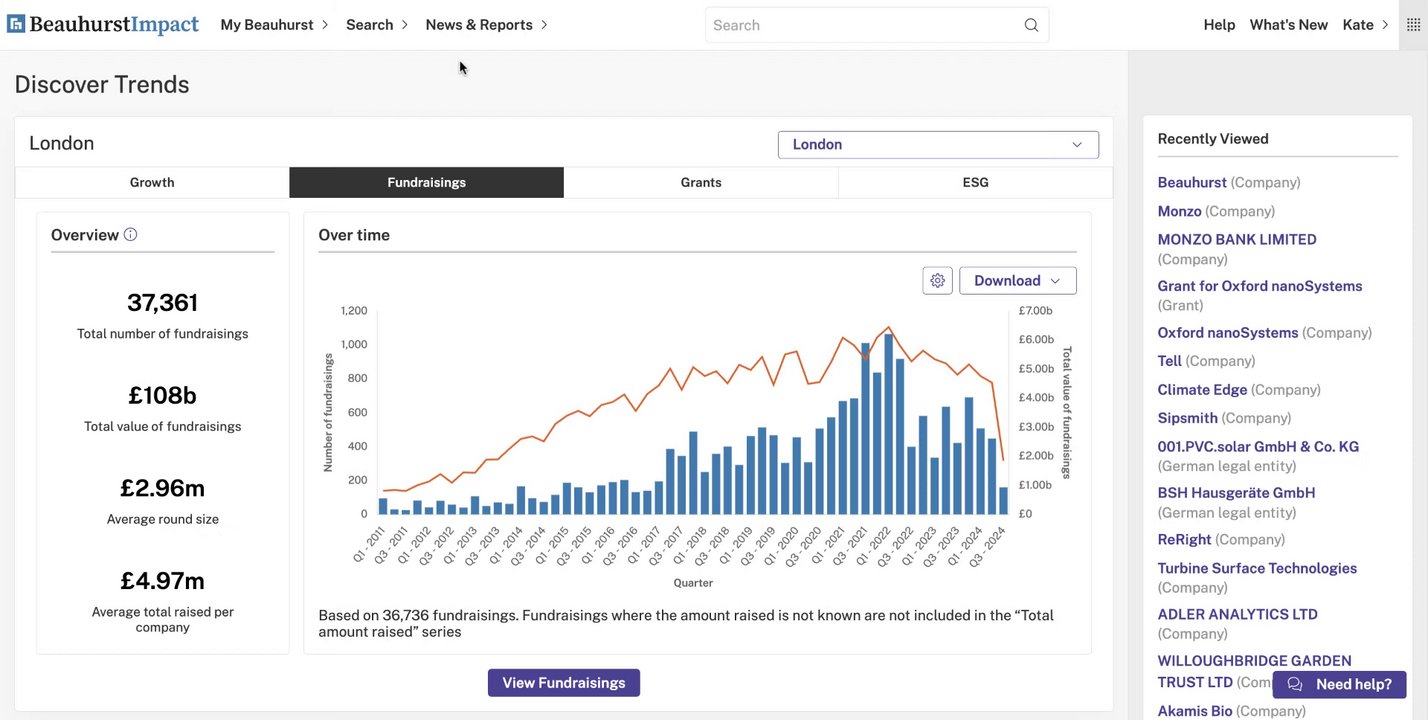Image resolution: width=1428 pixels, height=720 pixels.
Task: Expand the London region dropdown
Action: pos(938,145)
